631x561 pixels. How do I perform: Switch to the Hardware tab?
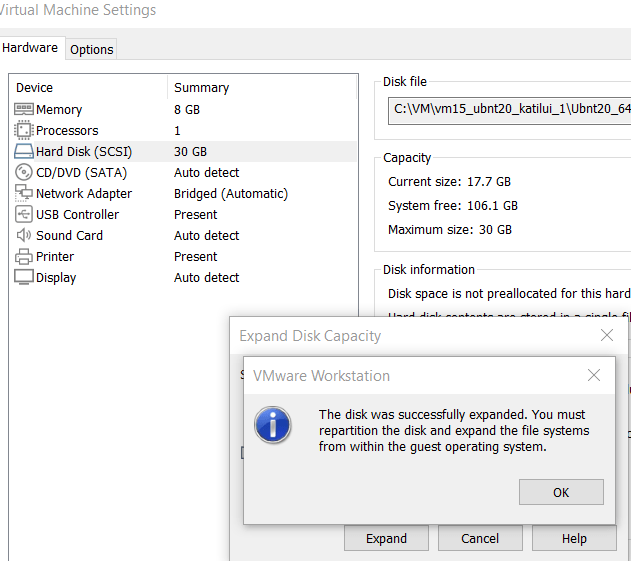pos(30,48)
